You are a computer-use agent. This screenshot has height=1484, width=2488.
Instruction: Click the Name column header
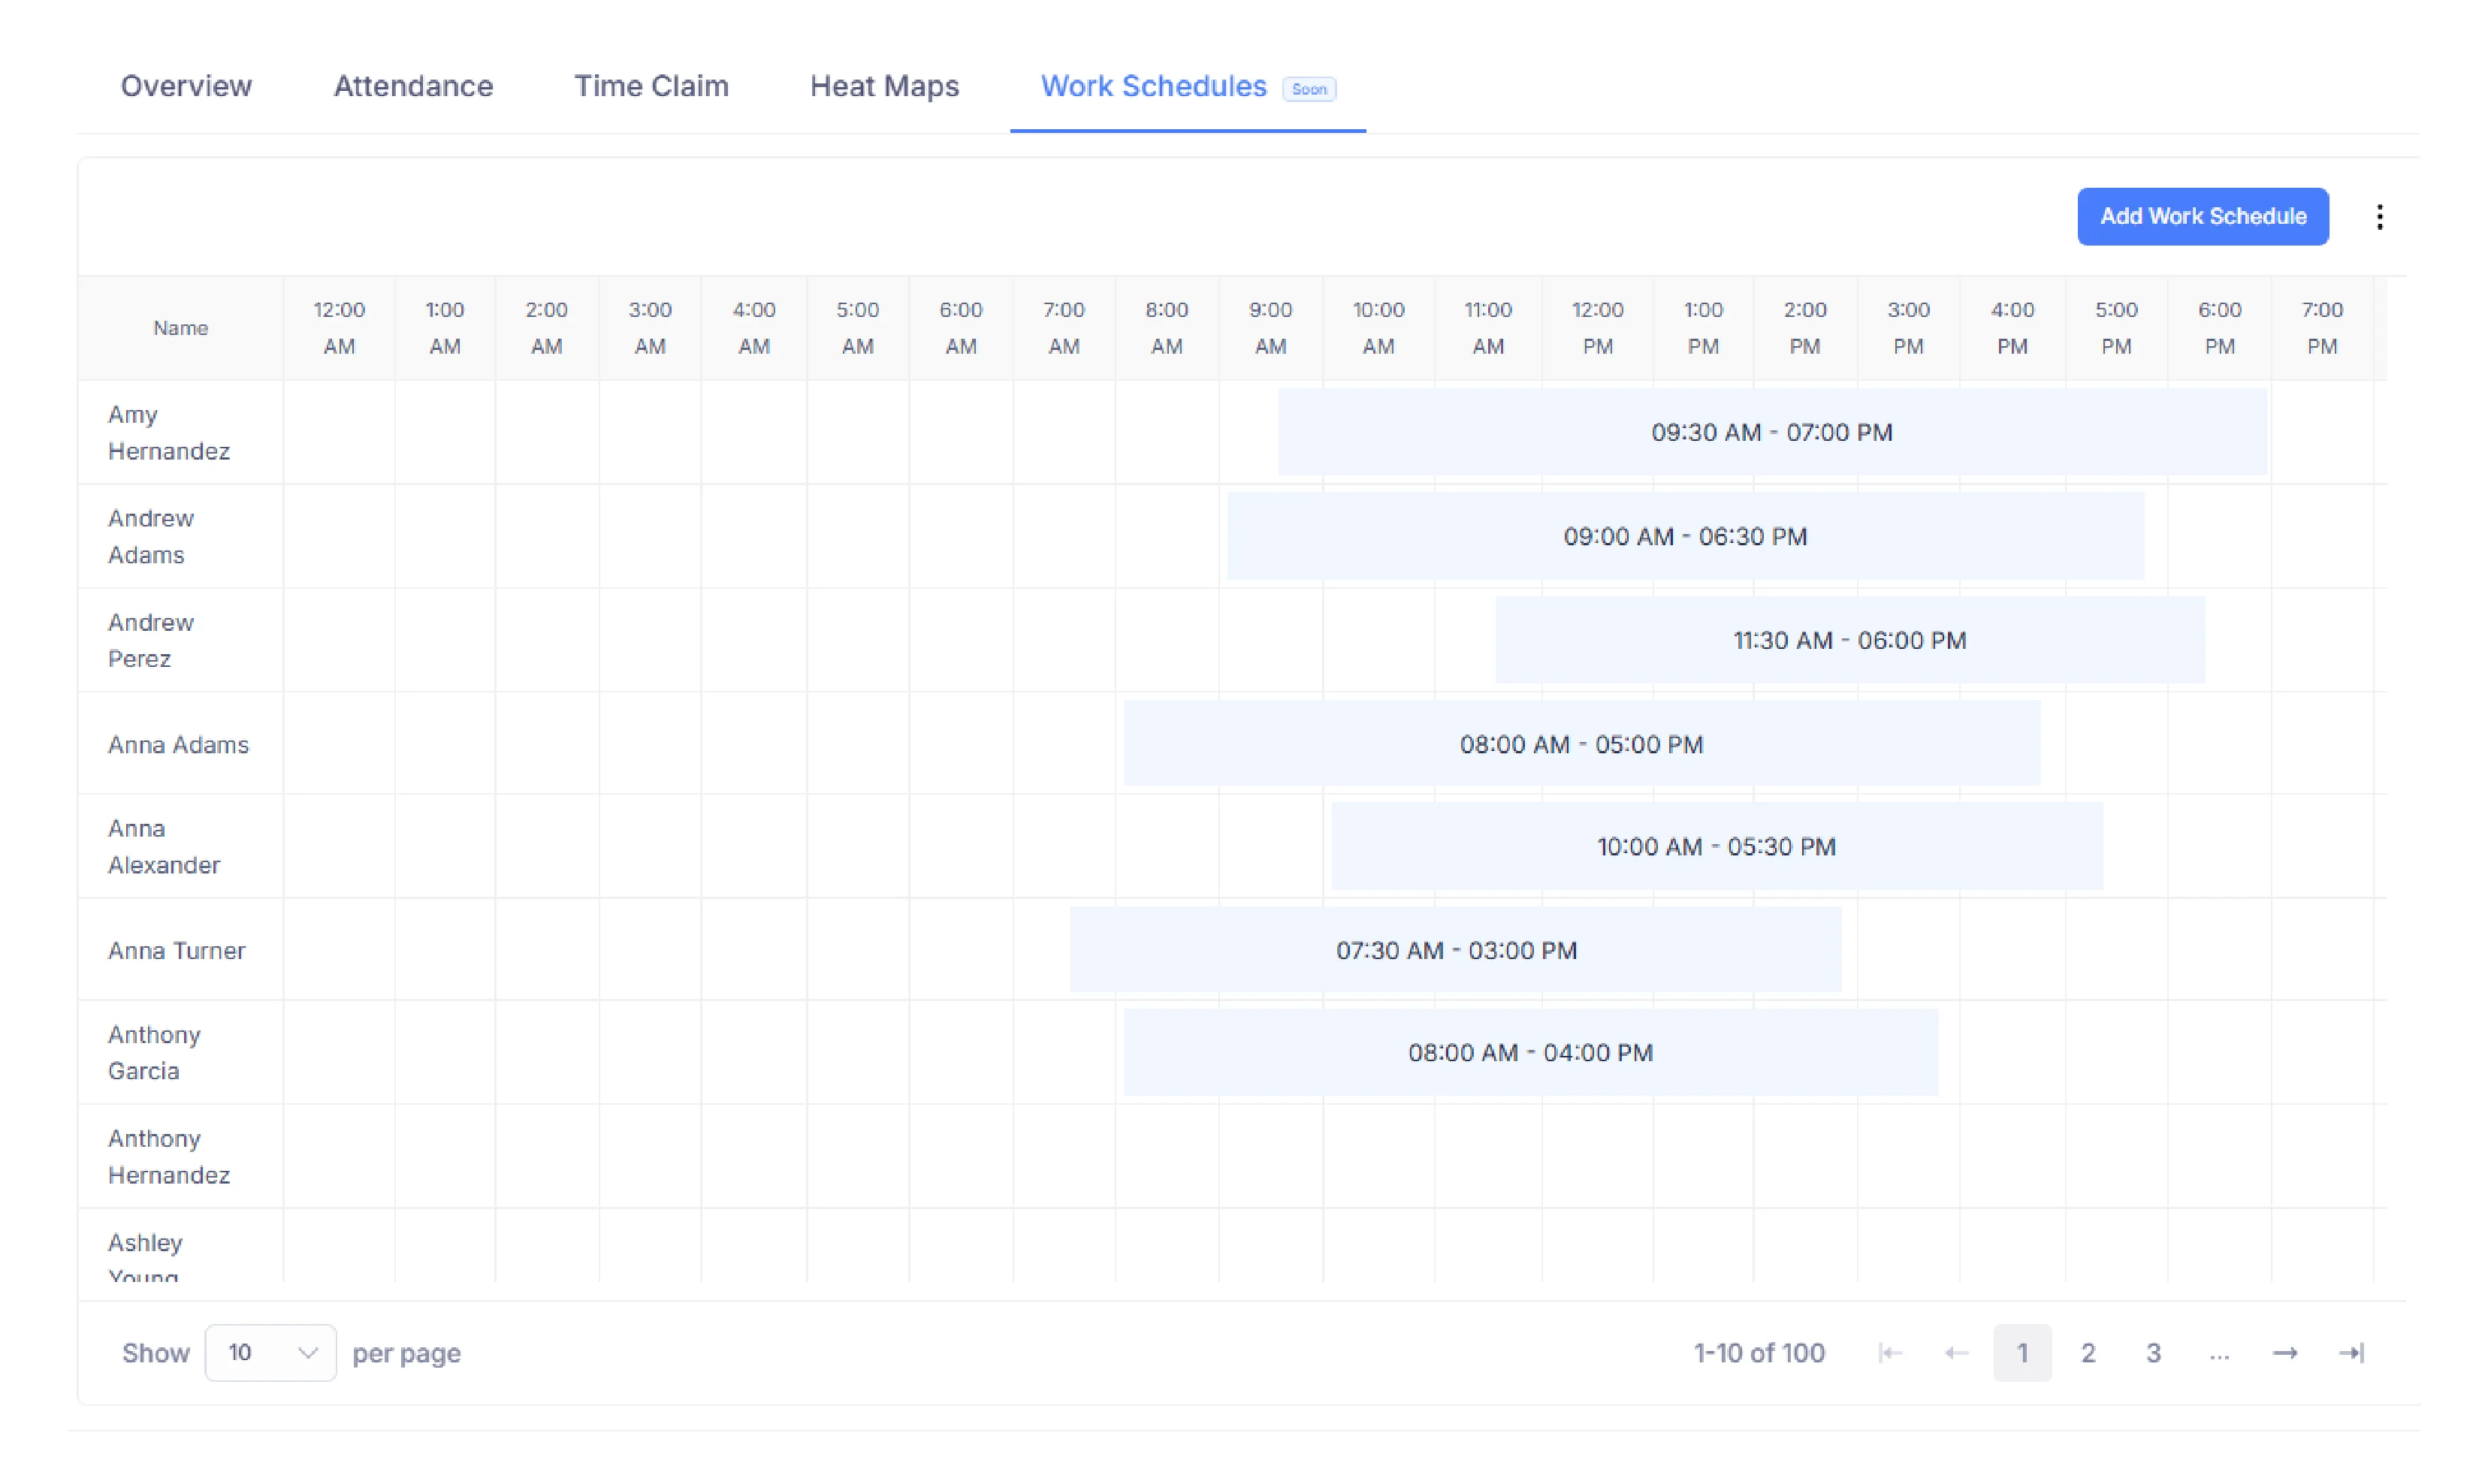pos(180,328)
